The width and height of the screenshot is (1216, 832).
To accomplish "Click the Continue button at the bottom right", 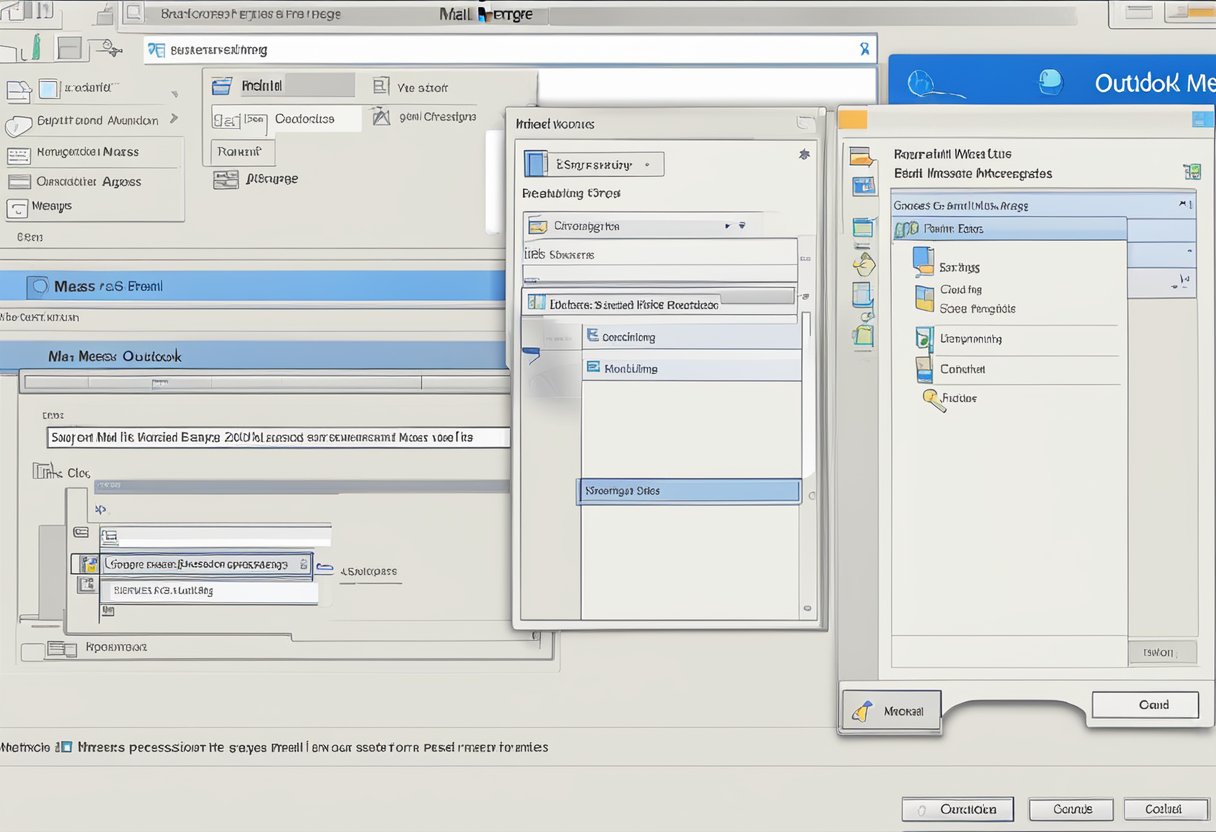I will coord(1070,809).
